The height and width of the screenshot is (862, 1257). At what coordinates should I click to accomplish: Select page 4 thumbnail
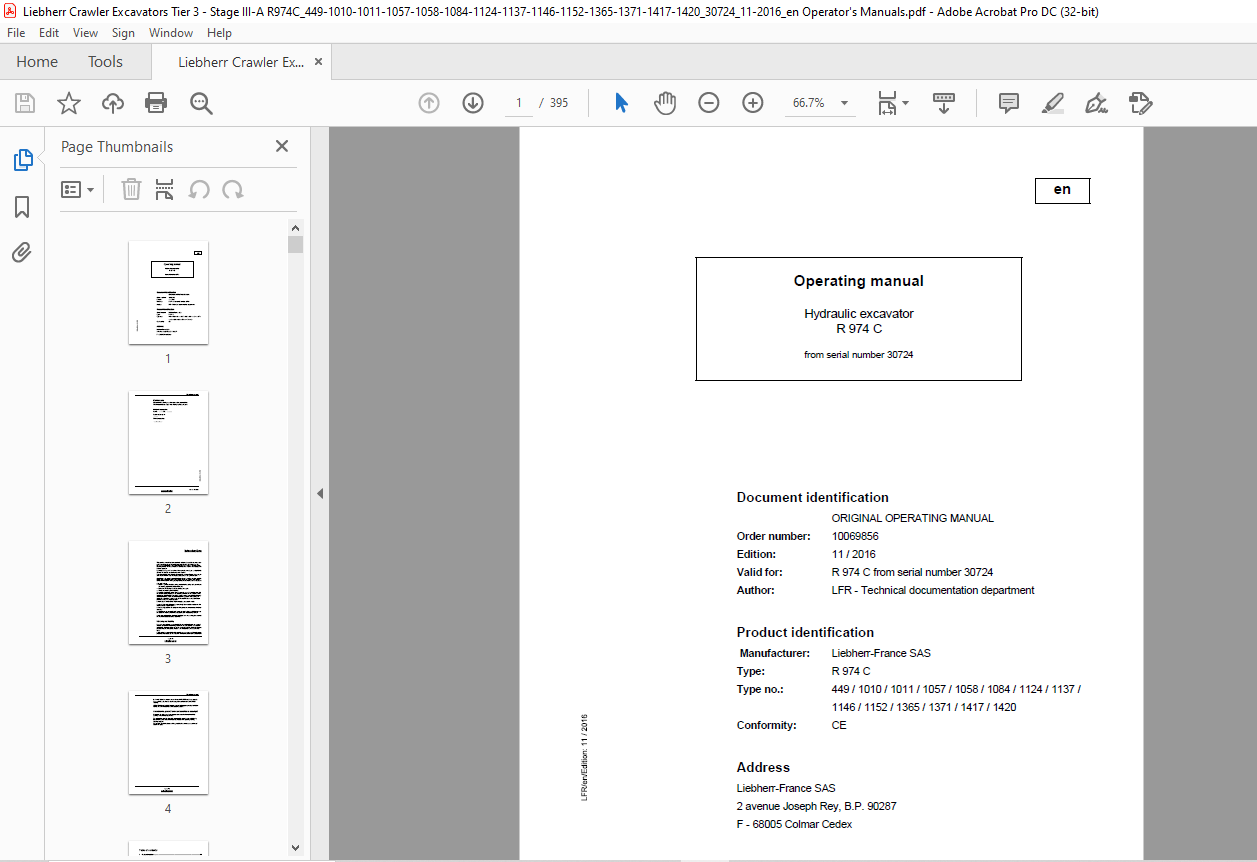[168, 742]
